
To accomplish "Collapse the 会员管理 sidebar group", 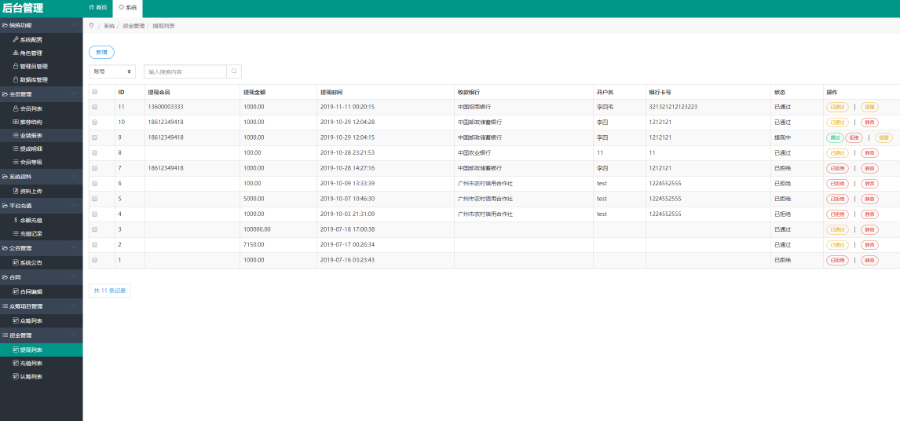I will pyautogui.click(x=41, y=93).
